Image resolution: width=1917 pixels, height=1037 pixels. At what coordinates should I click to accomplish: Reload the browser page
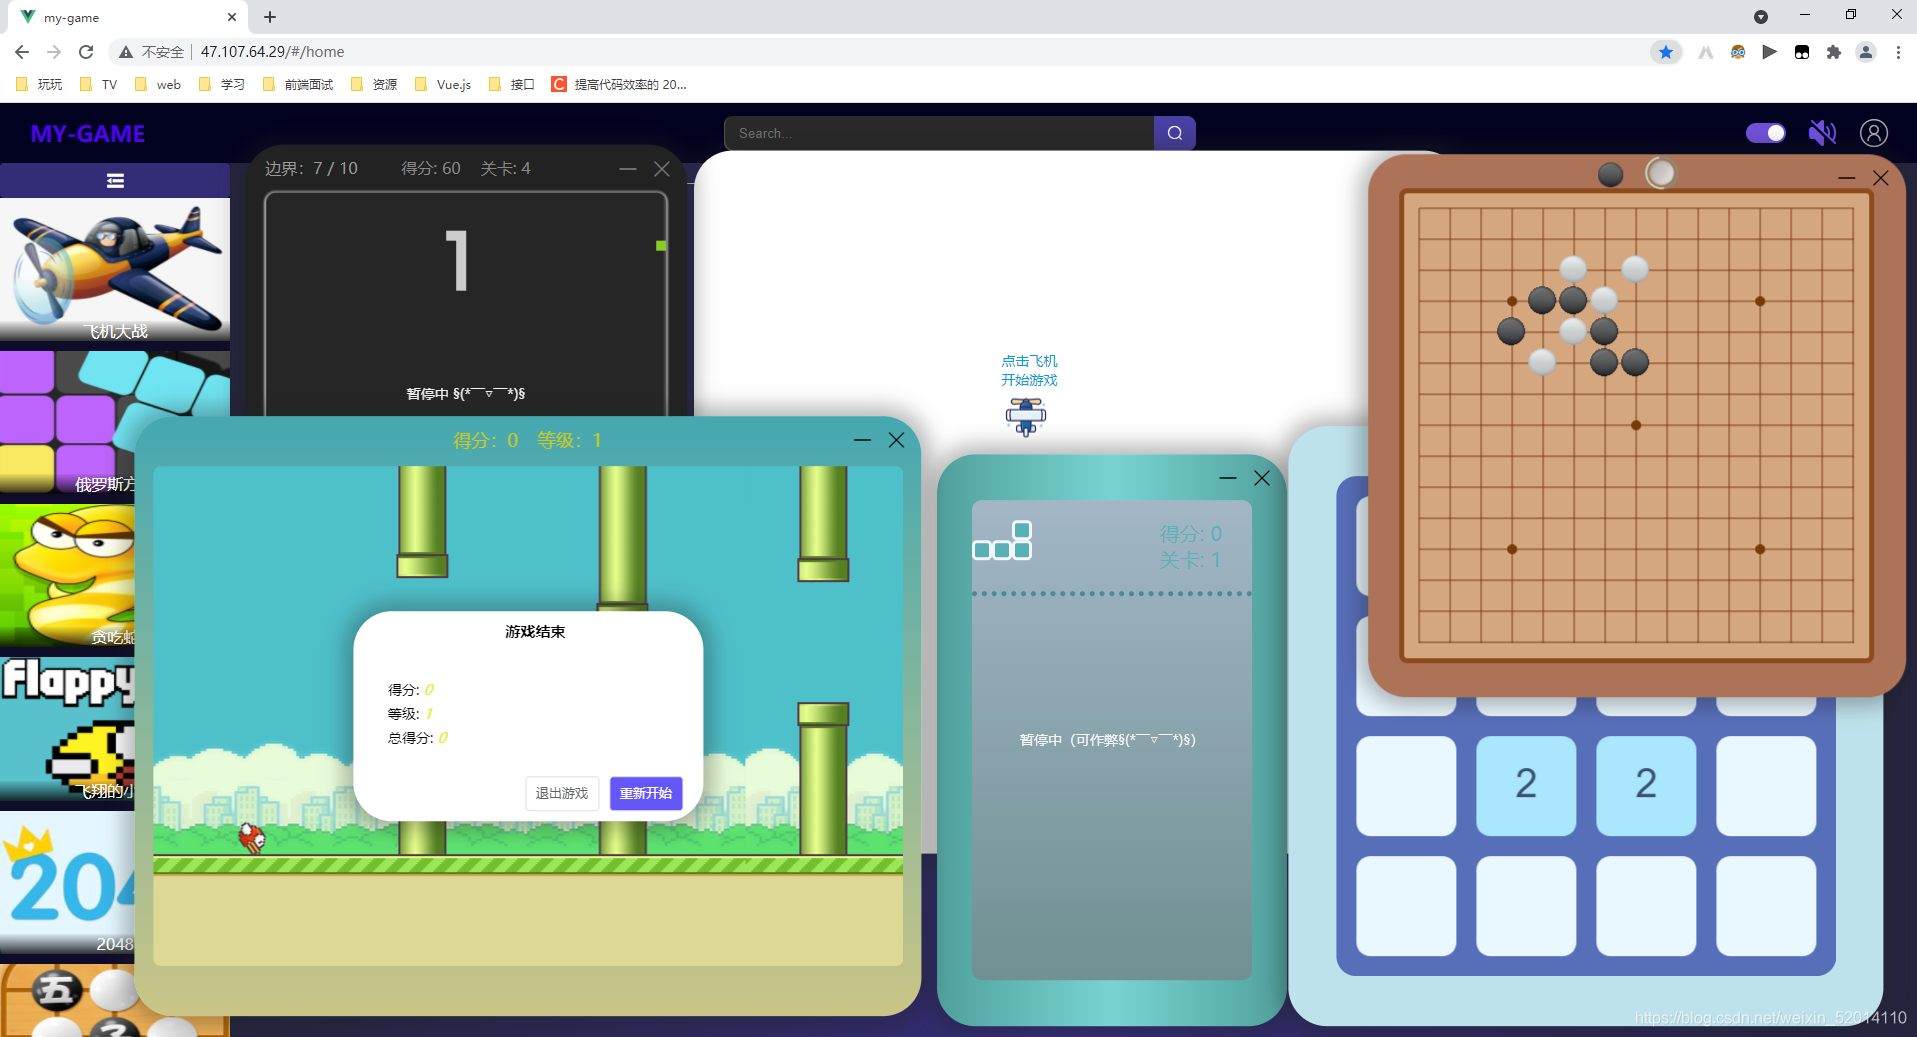(86, 52)
